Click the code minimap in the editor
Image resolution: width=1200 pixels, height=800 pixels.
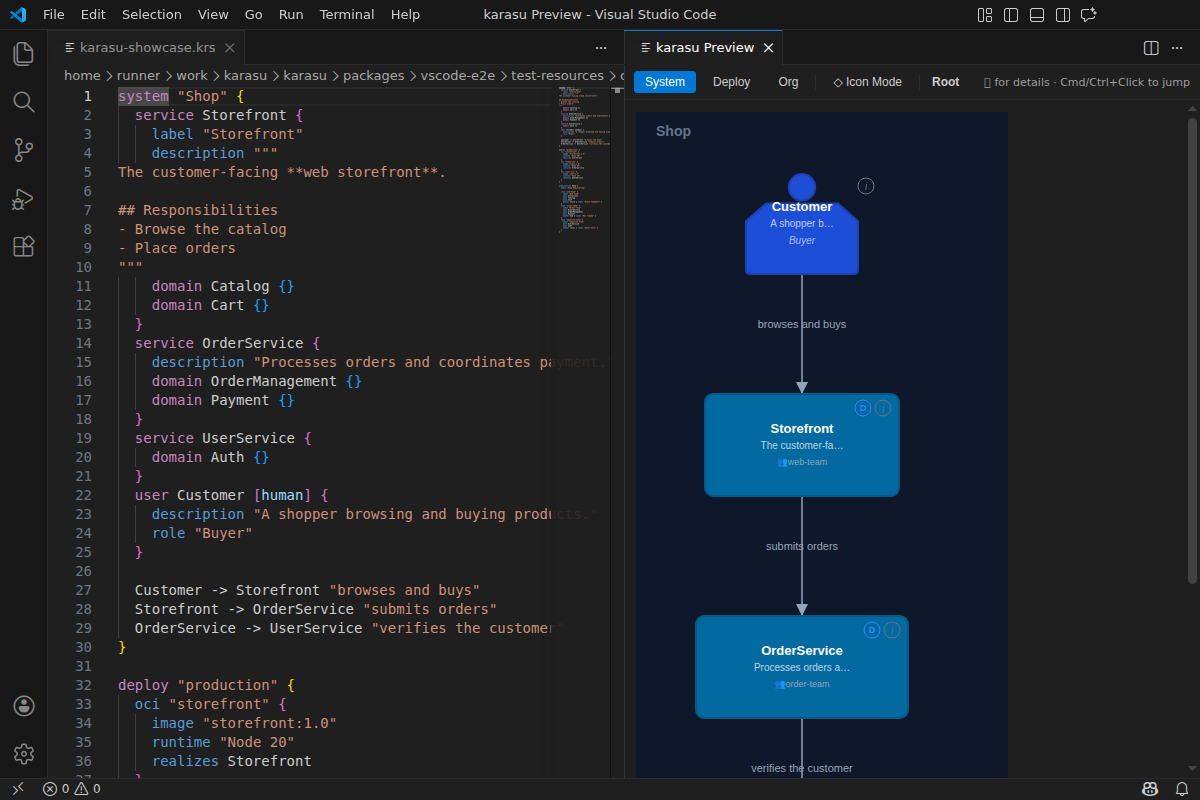point(583,160)
